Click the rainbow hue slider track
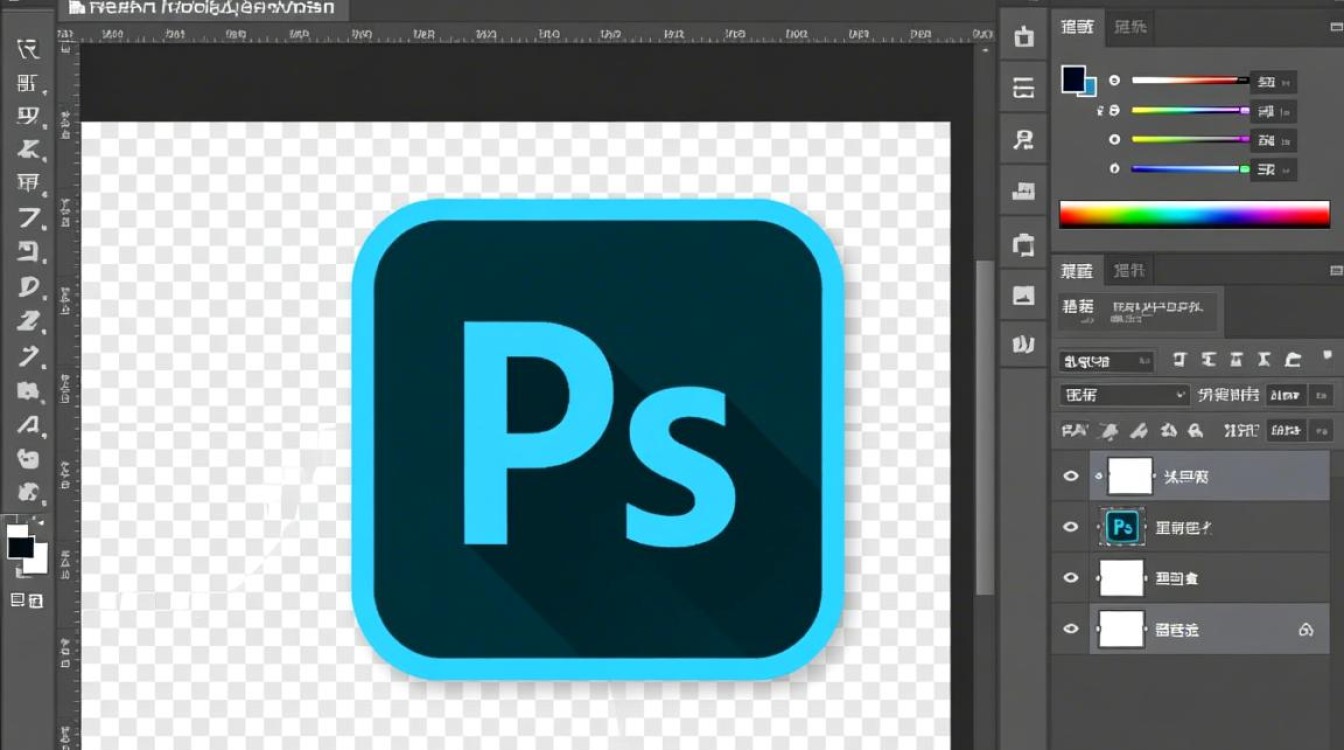The height and width of the screenshot is (750, 1344). (x=1189, y=110)
